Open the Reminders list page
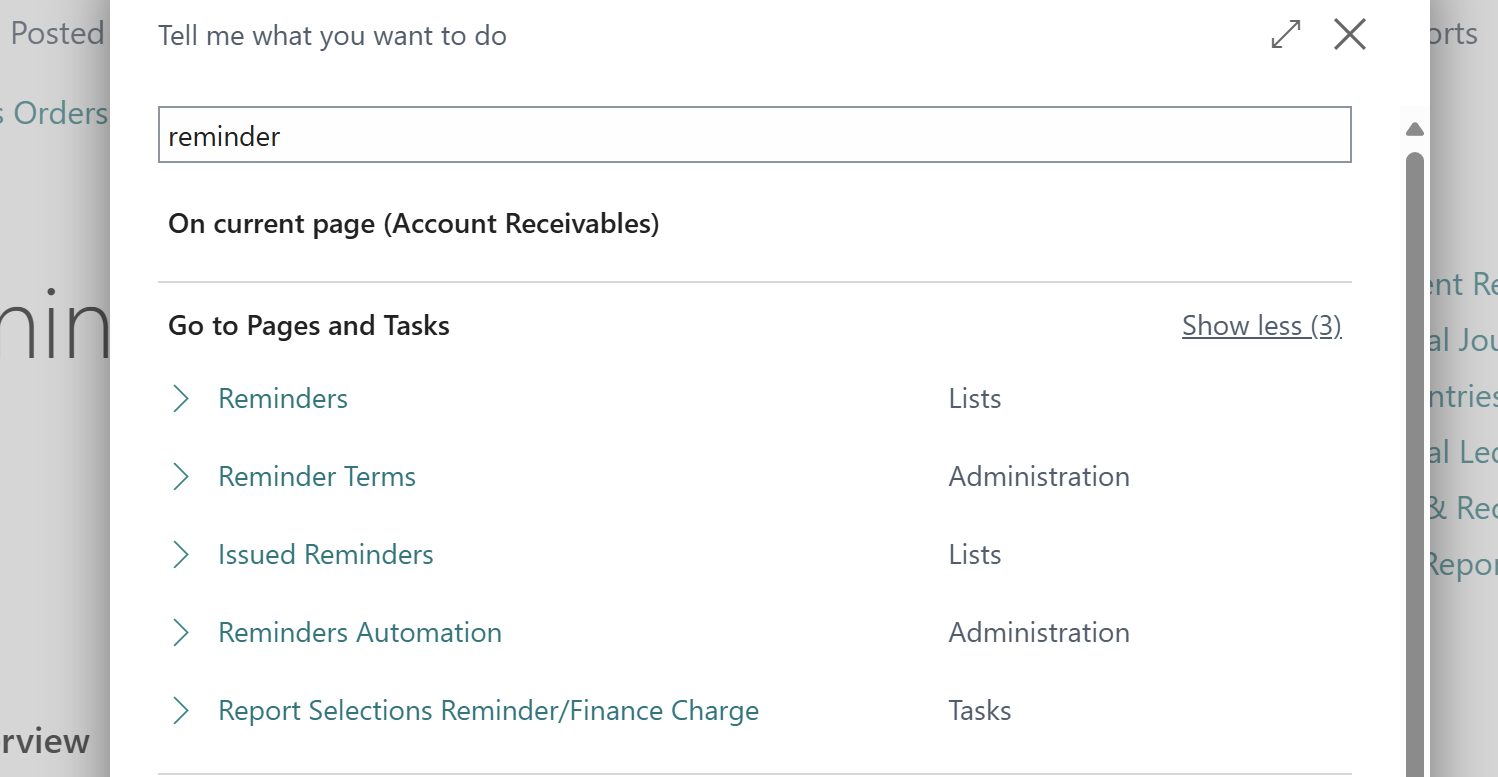Viewport: 1498px width, 777px height. coord(283,398)
